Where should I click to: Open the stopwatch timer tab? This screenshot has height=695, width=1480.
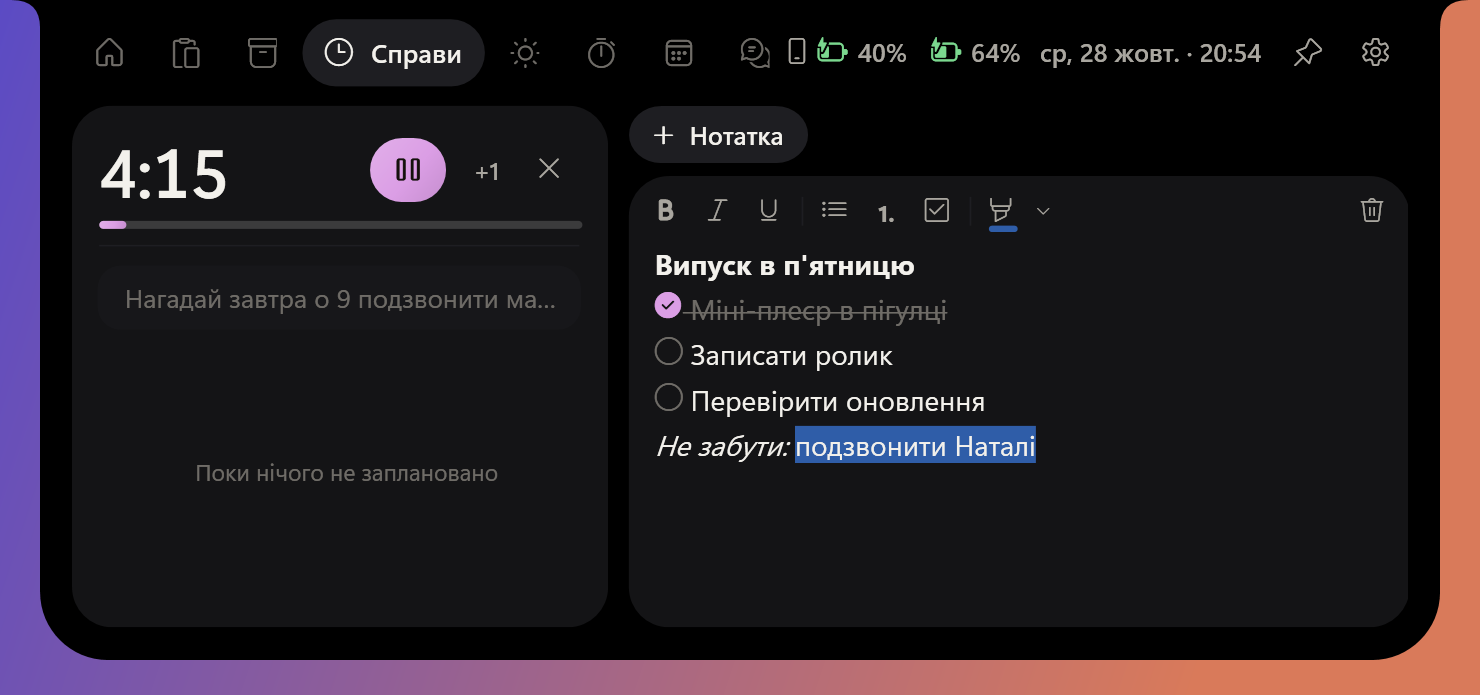[x=601, y=53]
